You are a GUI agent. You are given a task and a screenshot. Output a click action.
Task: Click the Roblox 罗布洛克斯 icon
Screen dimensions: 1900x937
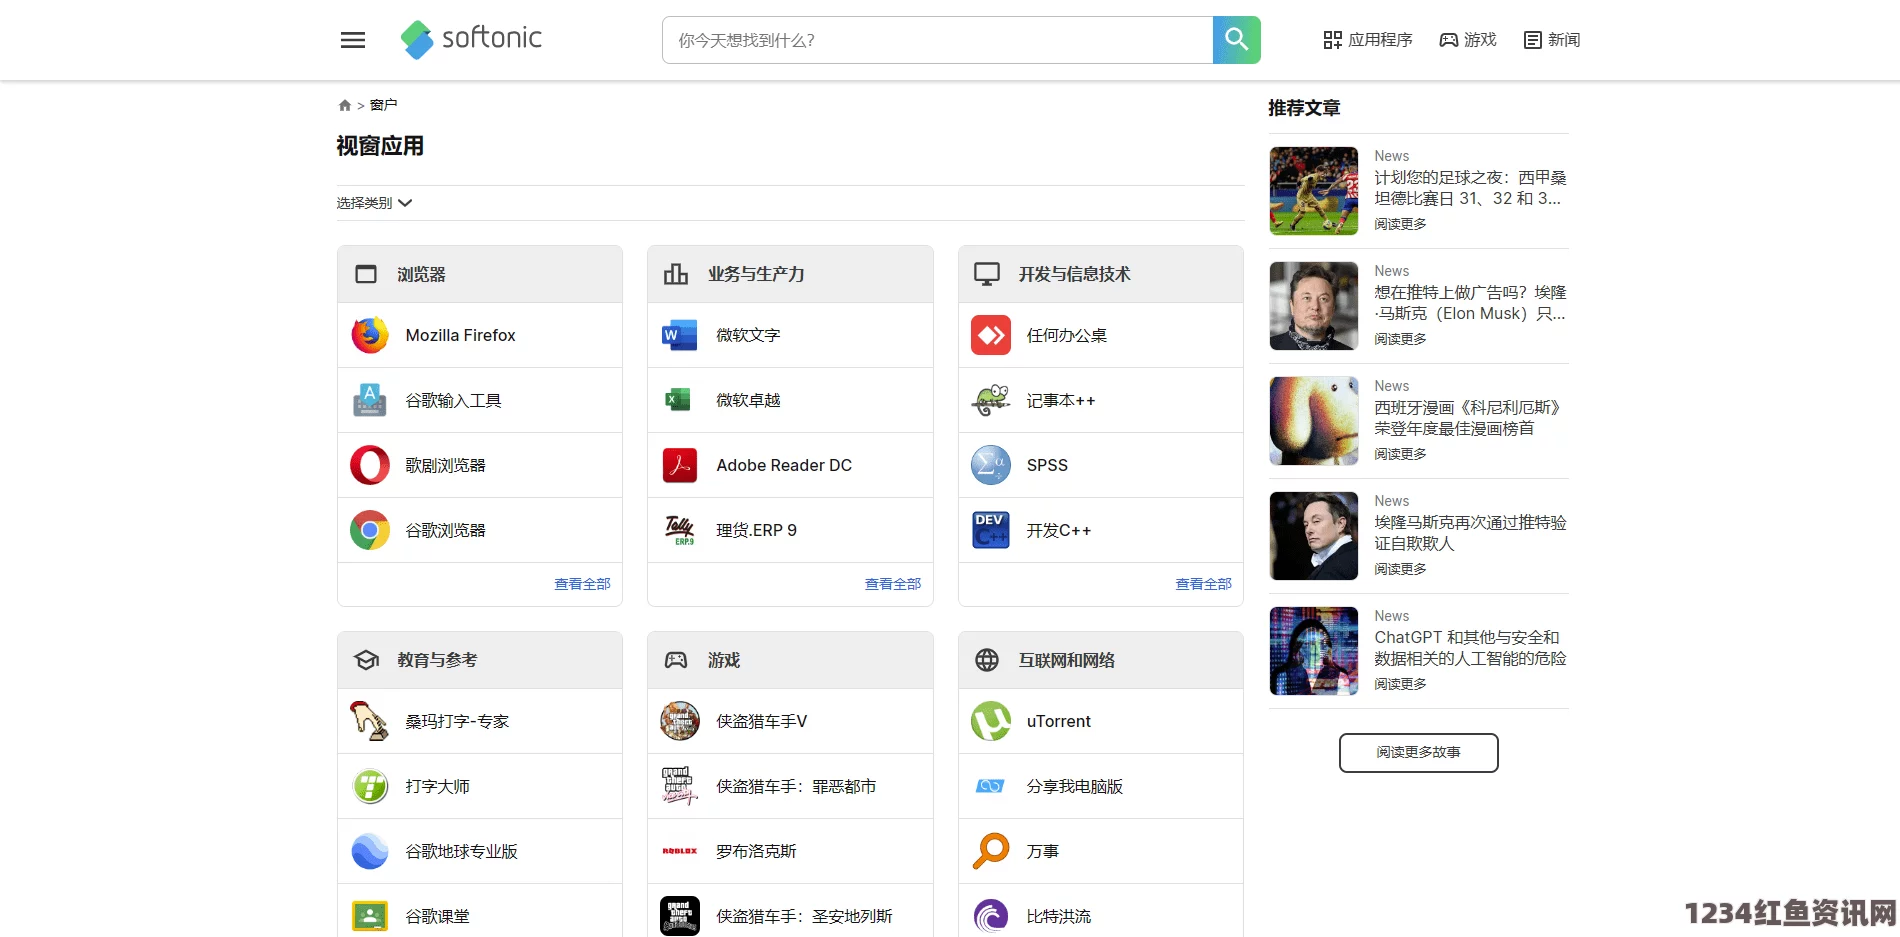pyautogui.click(x=680, y=851)
